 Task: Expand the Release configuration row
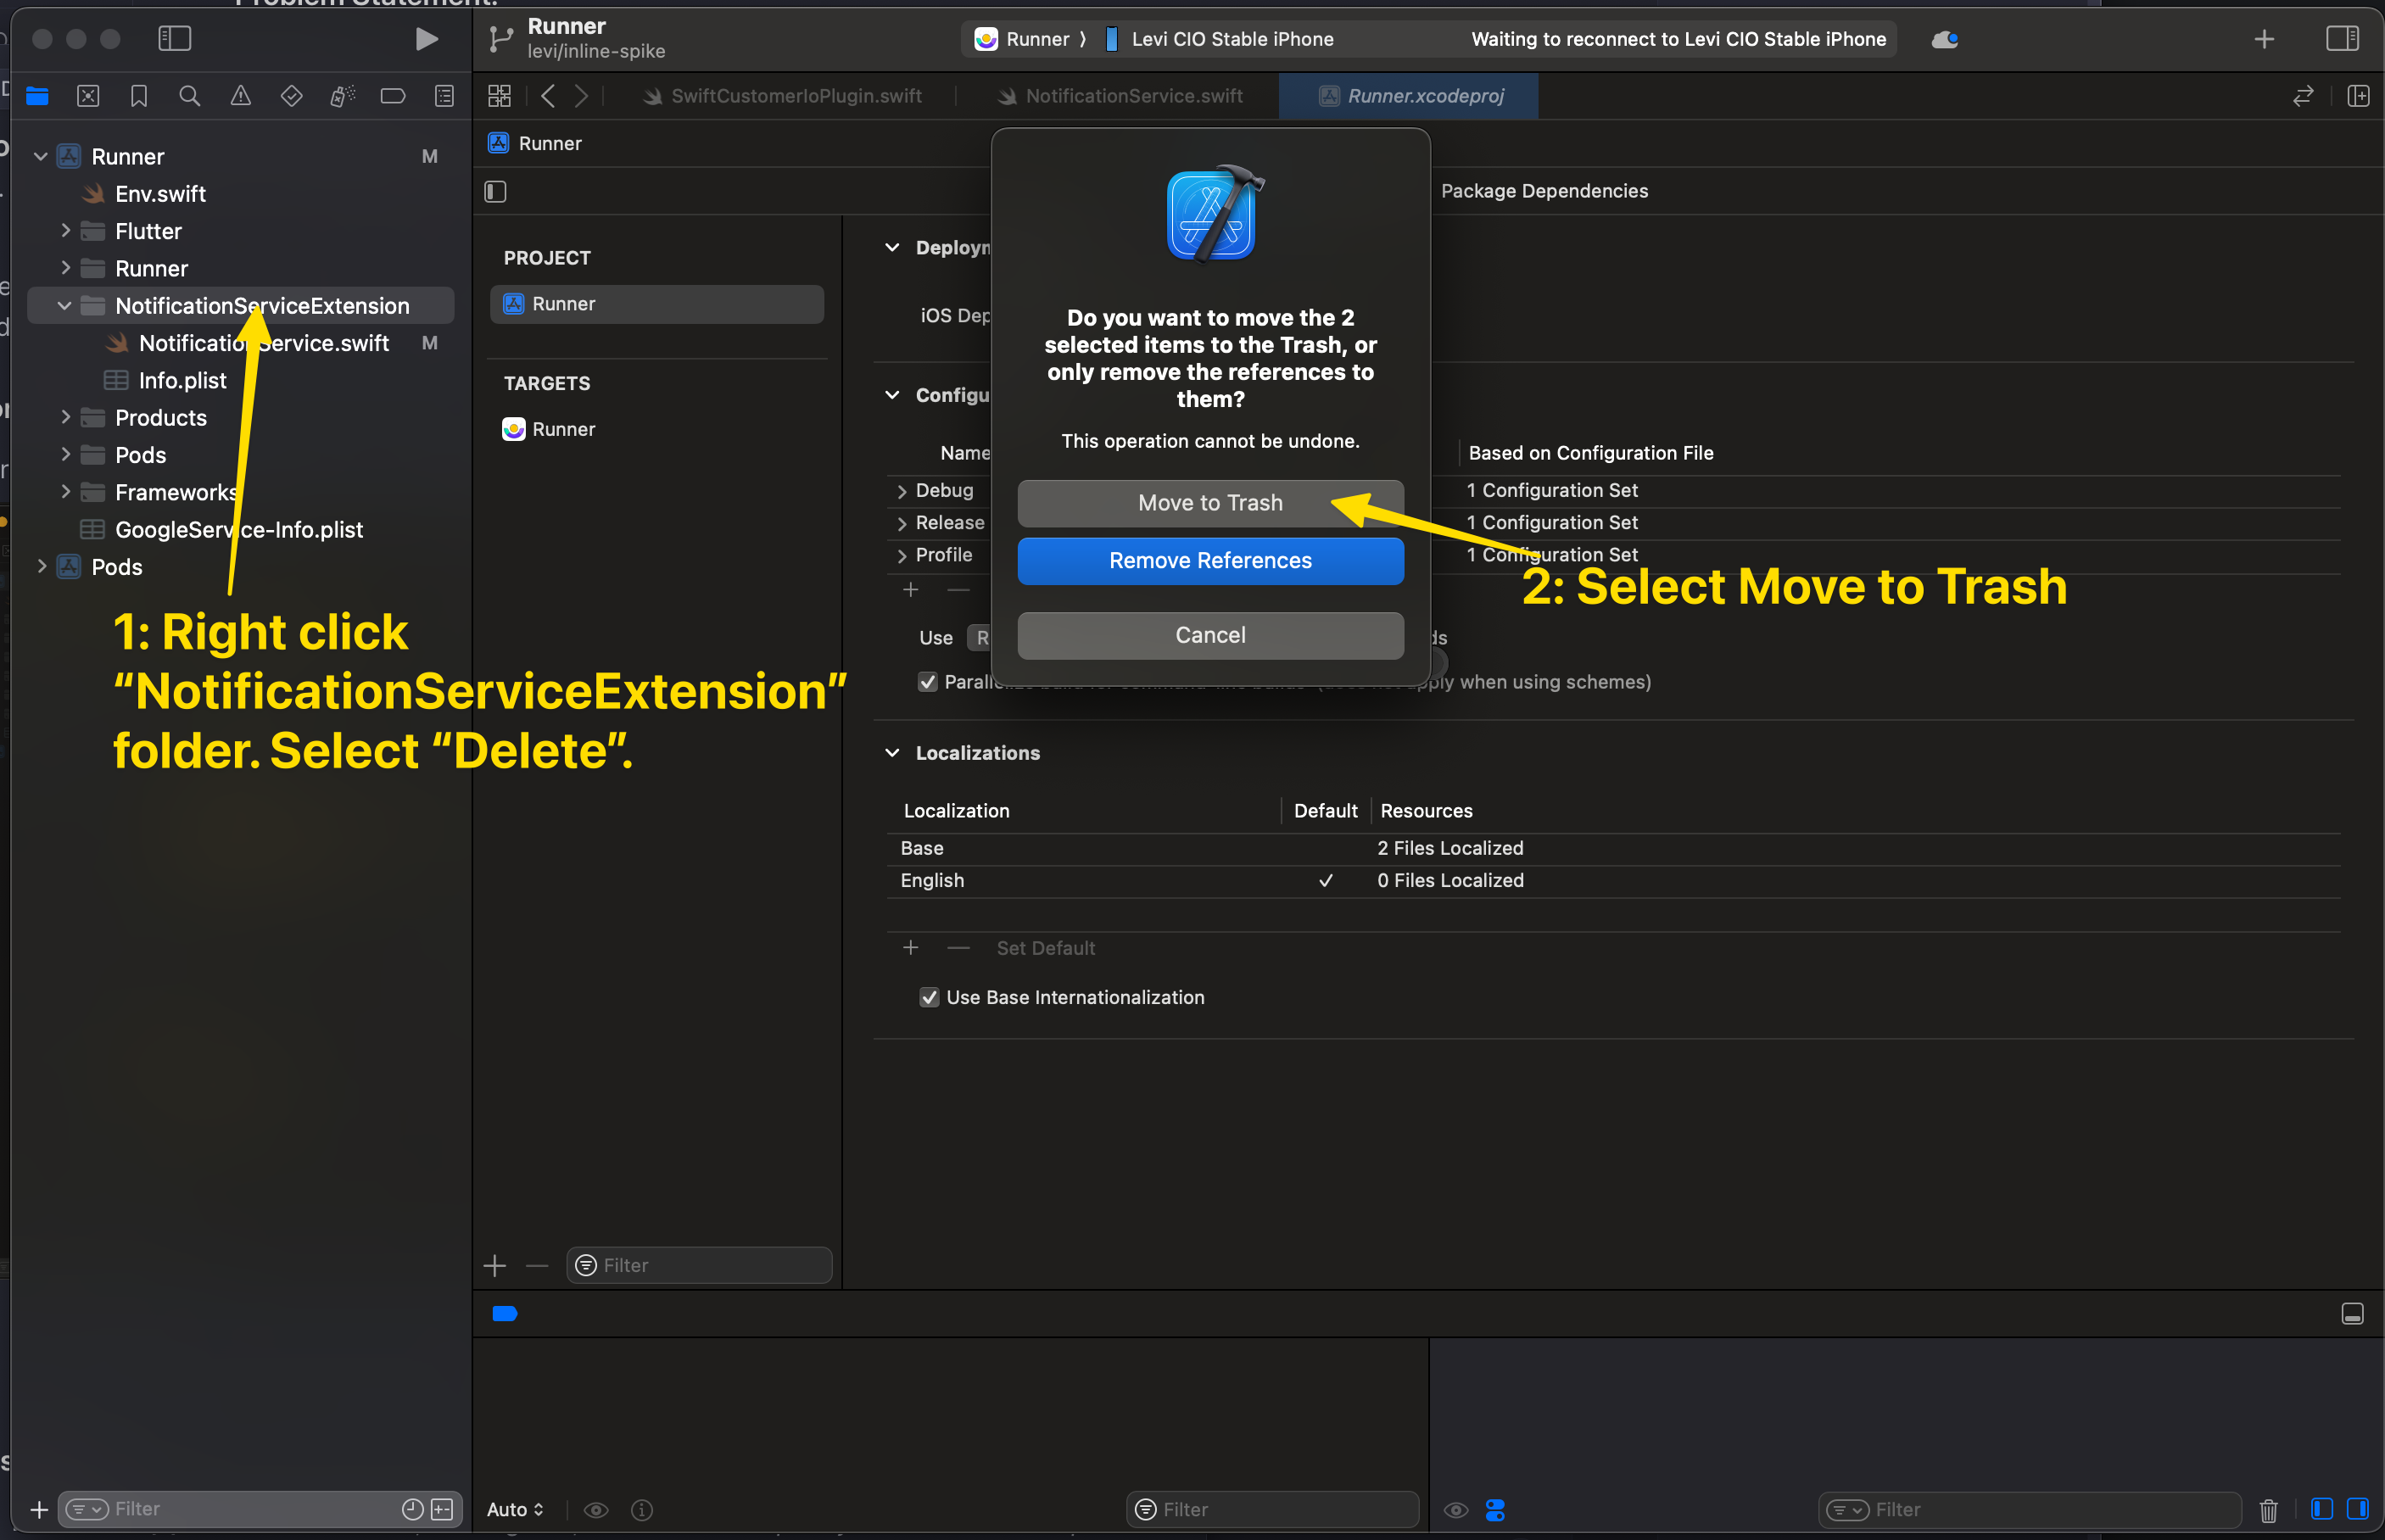[902, 524]
